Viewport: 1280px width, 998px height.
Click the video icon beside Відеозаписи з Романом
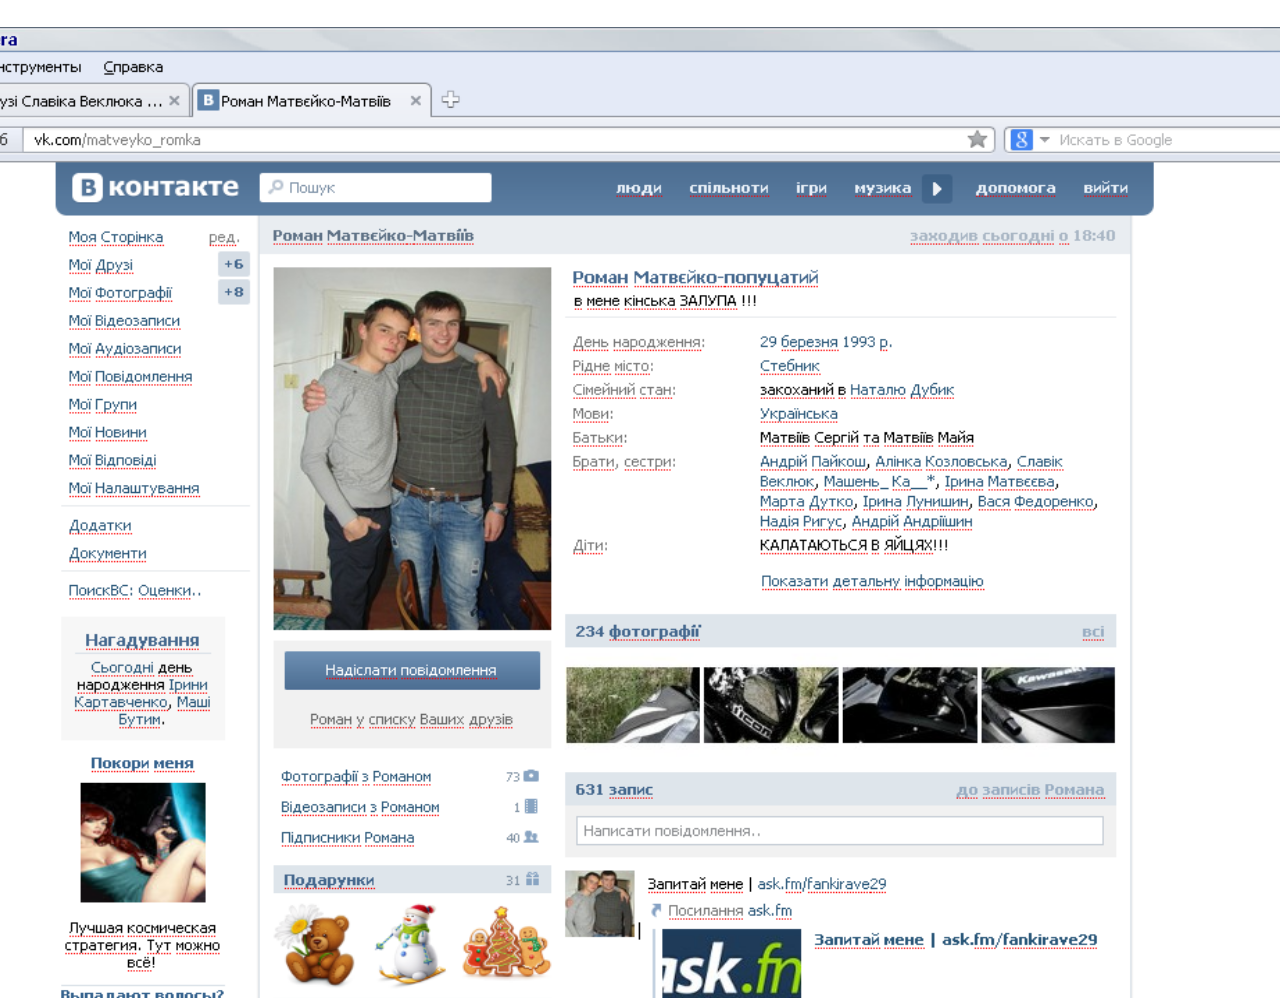tap(531, 806)
